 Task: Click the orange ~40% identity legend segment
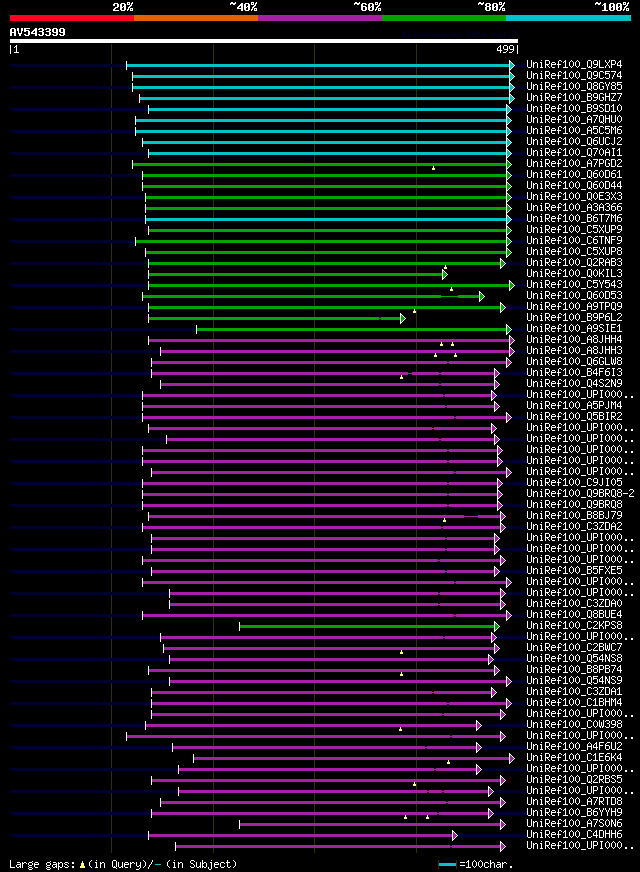[196, 18]
